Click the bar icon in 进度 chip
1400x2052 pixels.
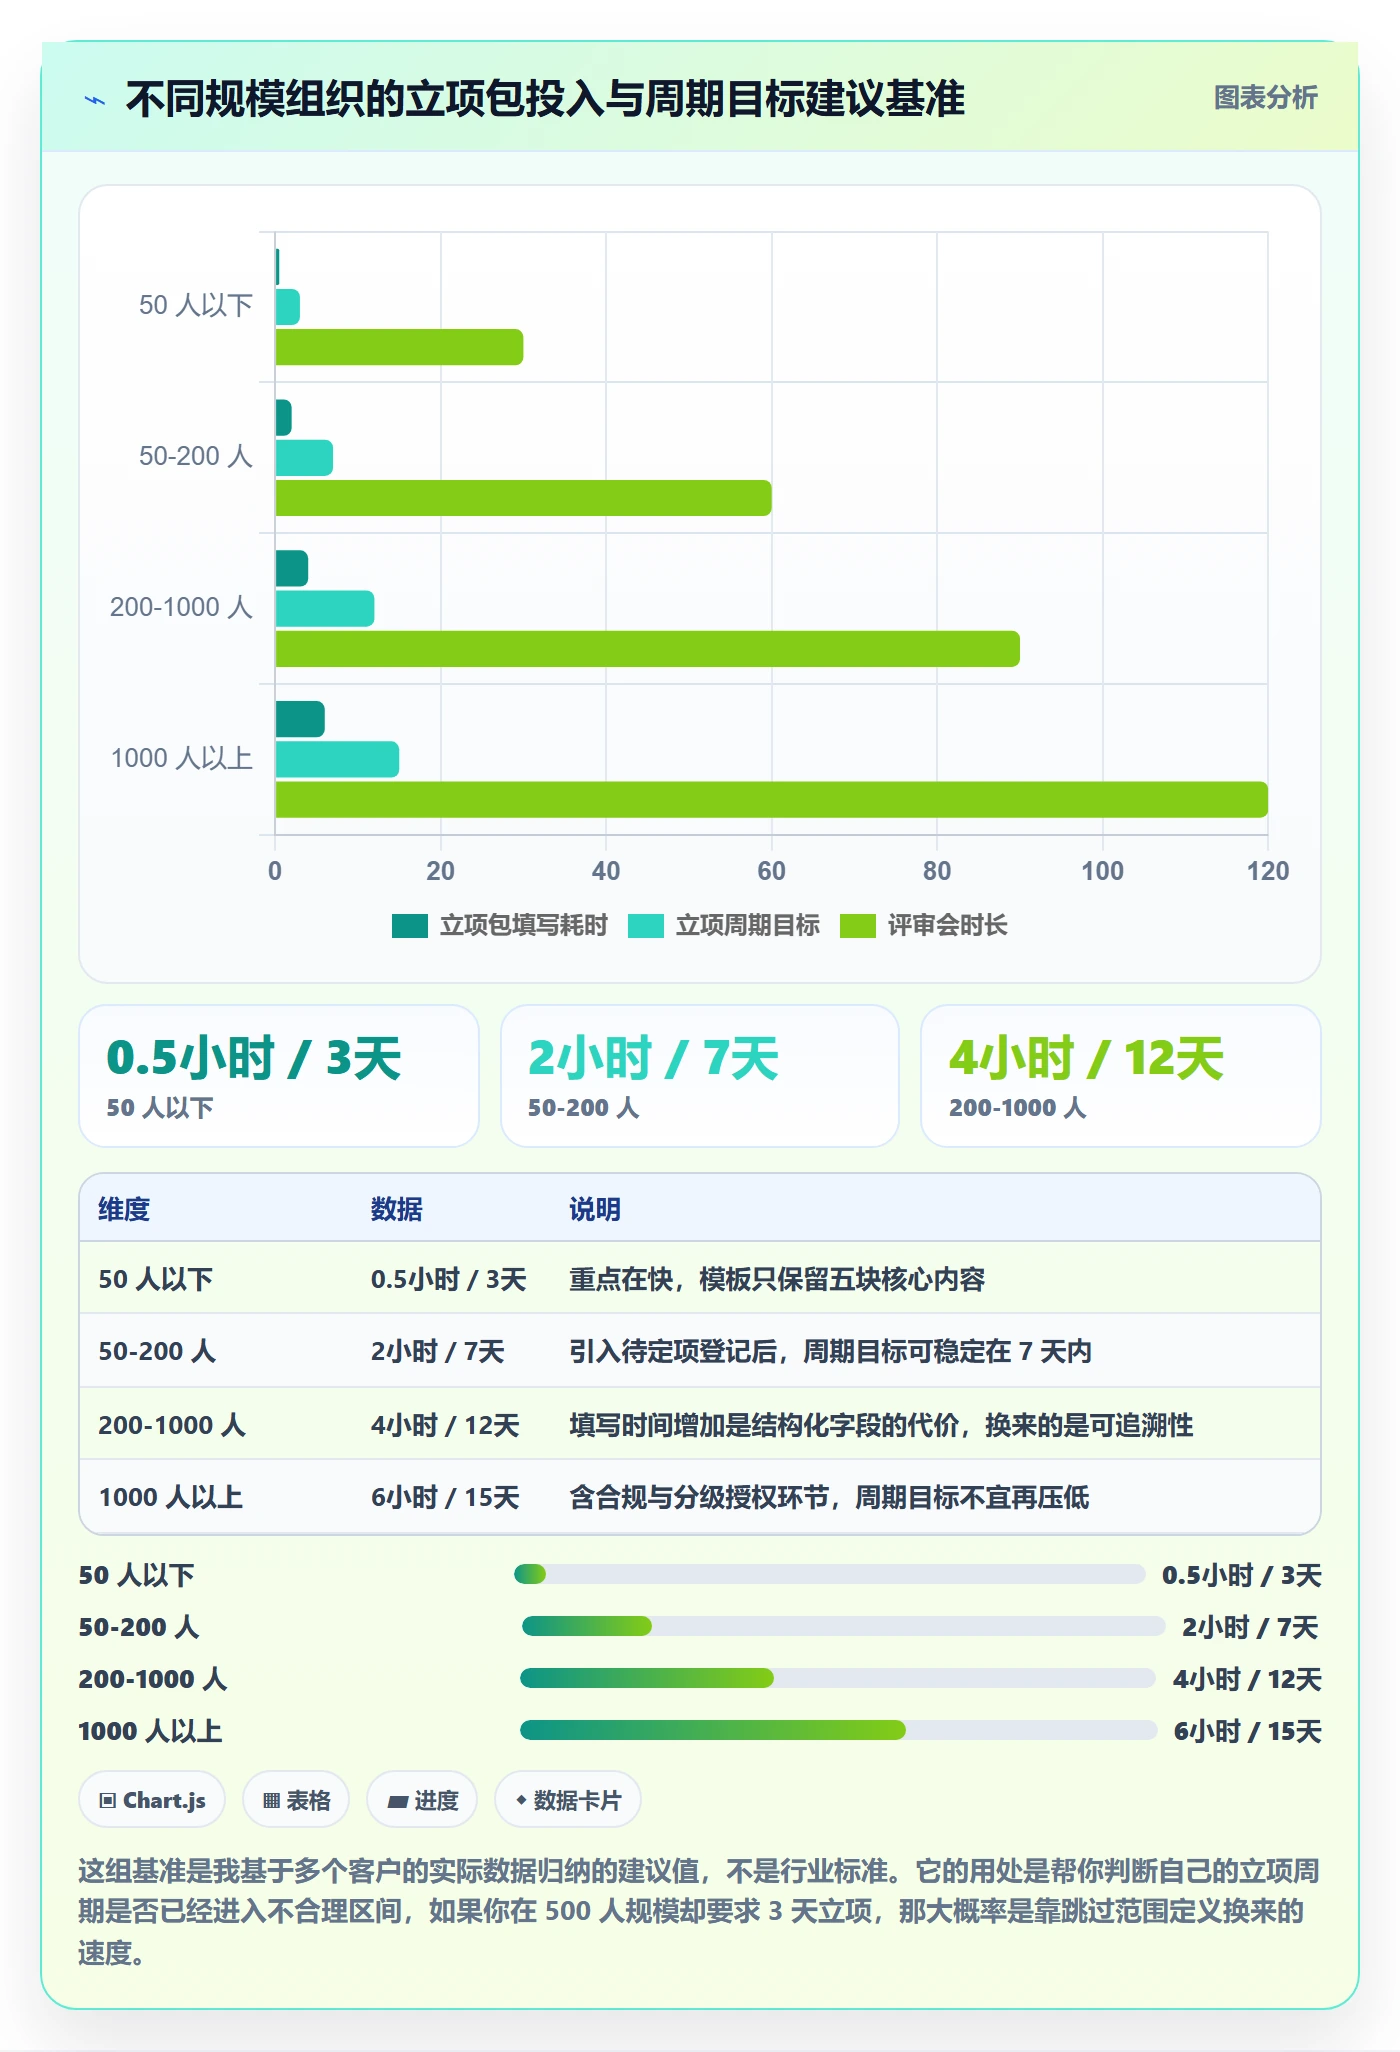click(x=398, y=1802)
